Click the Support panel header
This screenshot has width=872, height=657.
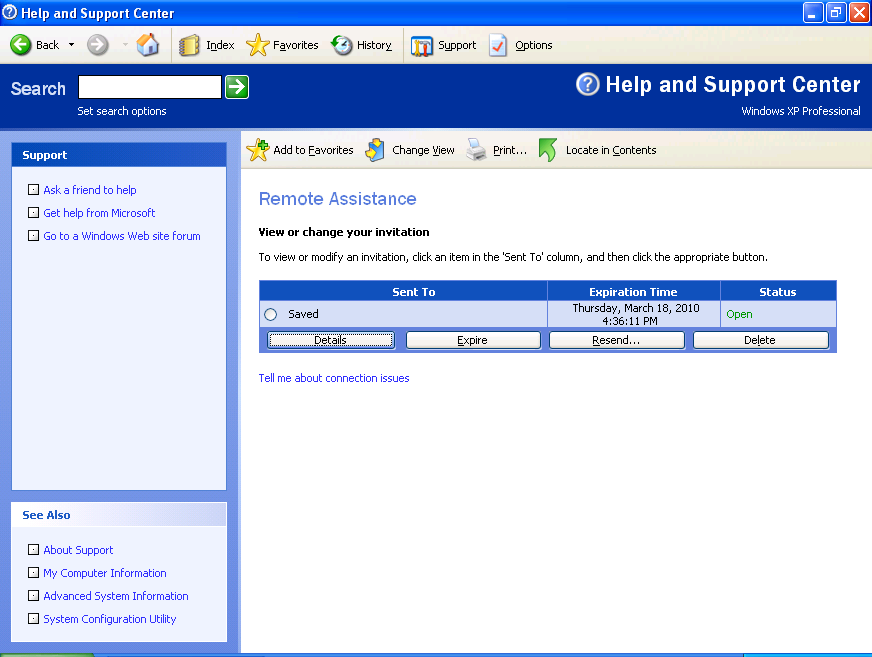click(119, 155)
